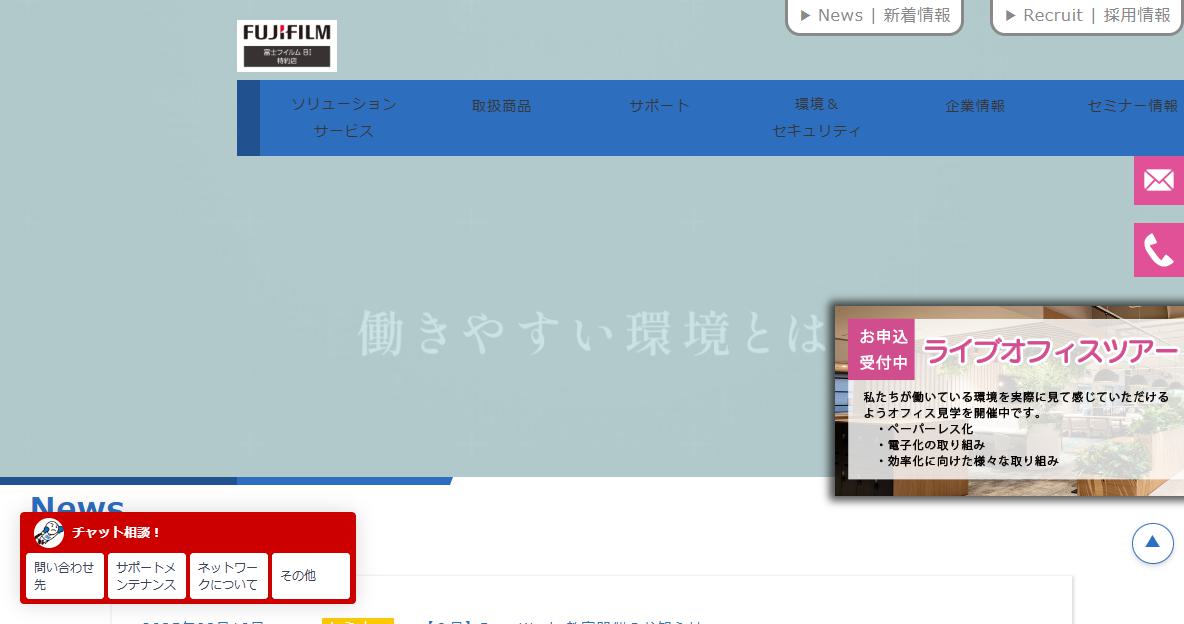Image resolution: width=1184 pixels, height=624 pixels.
Task: Choose the サポートメンテナンス chat option
Action: tap(146, 576)
